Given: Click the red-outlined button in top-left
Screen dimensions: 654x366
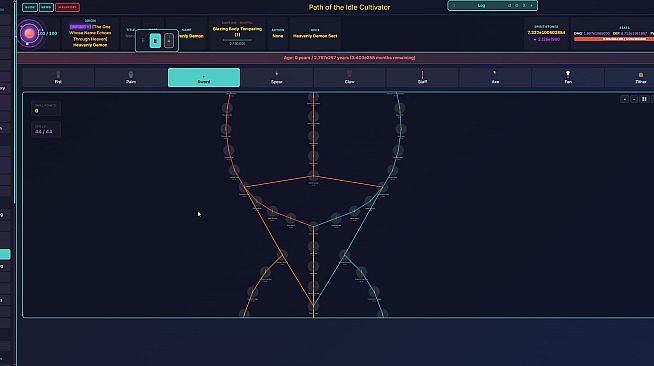Looking at the screenshot, I should (x=67, y=7).
